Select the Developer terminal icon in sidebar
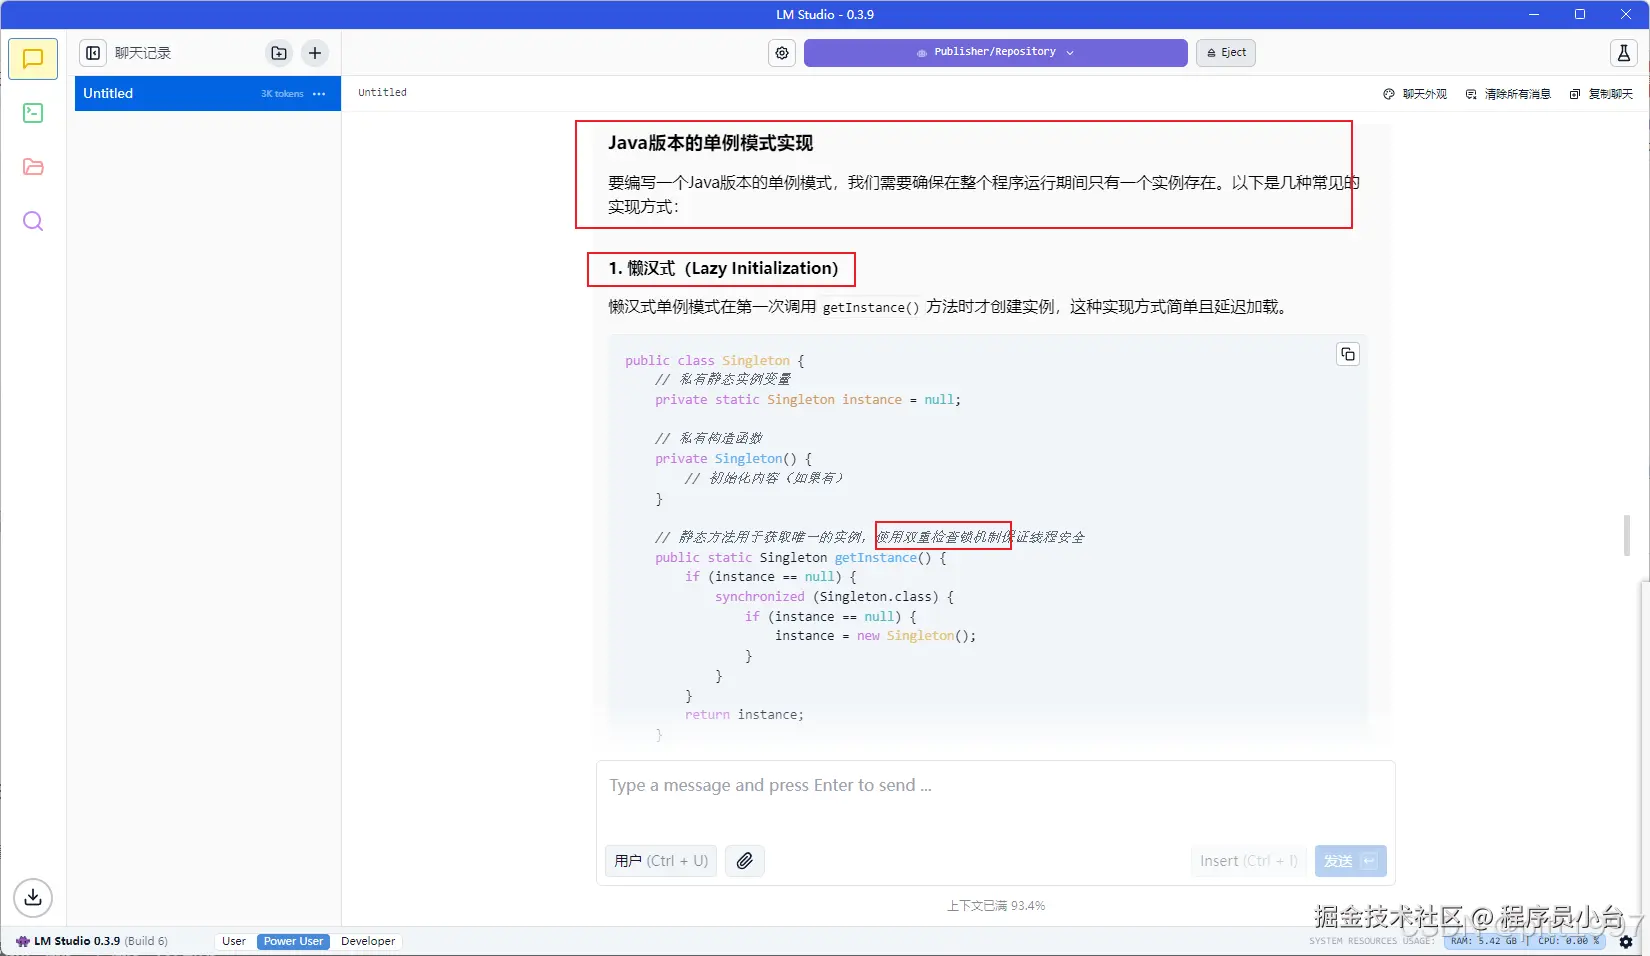Viewport: 1650px width, 956px height. pos(32,113)
